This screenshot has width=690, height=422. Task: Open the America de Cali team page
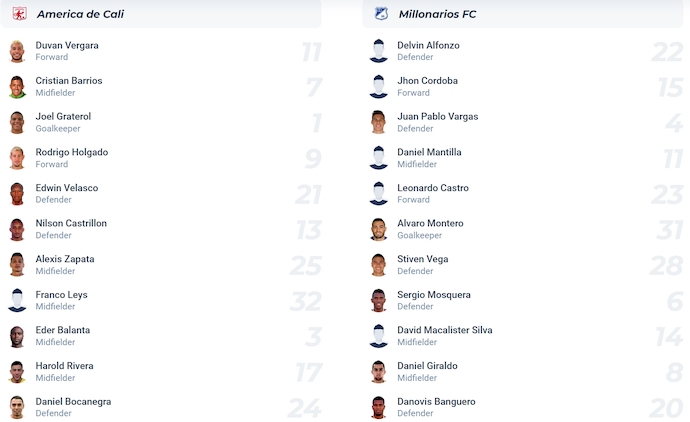(80, 14)
